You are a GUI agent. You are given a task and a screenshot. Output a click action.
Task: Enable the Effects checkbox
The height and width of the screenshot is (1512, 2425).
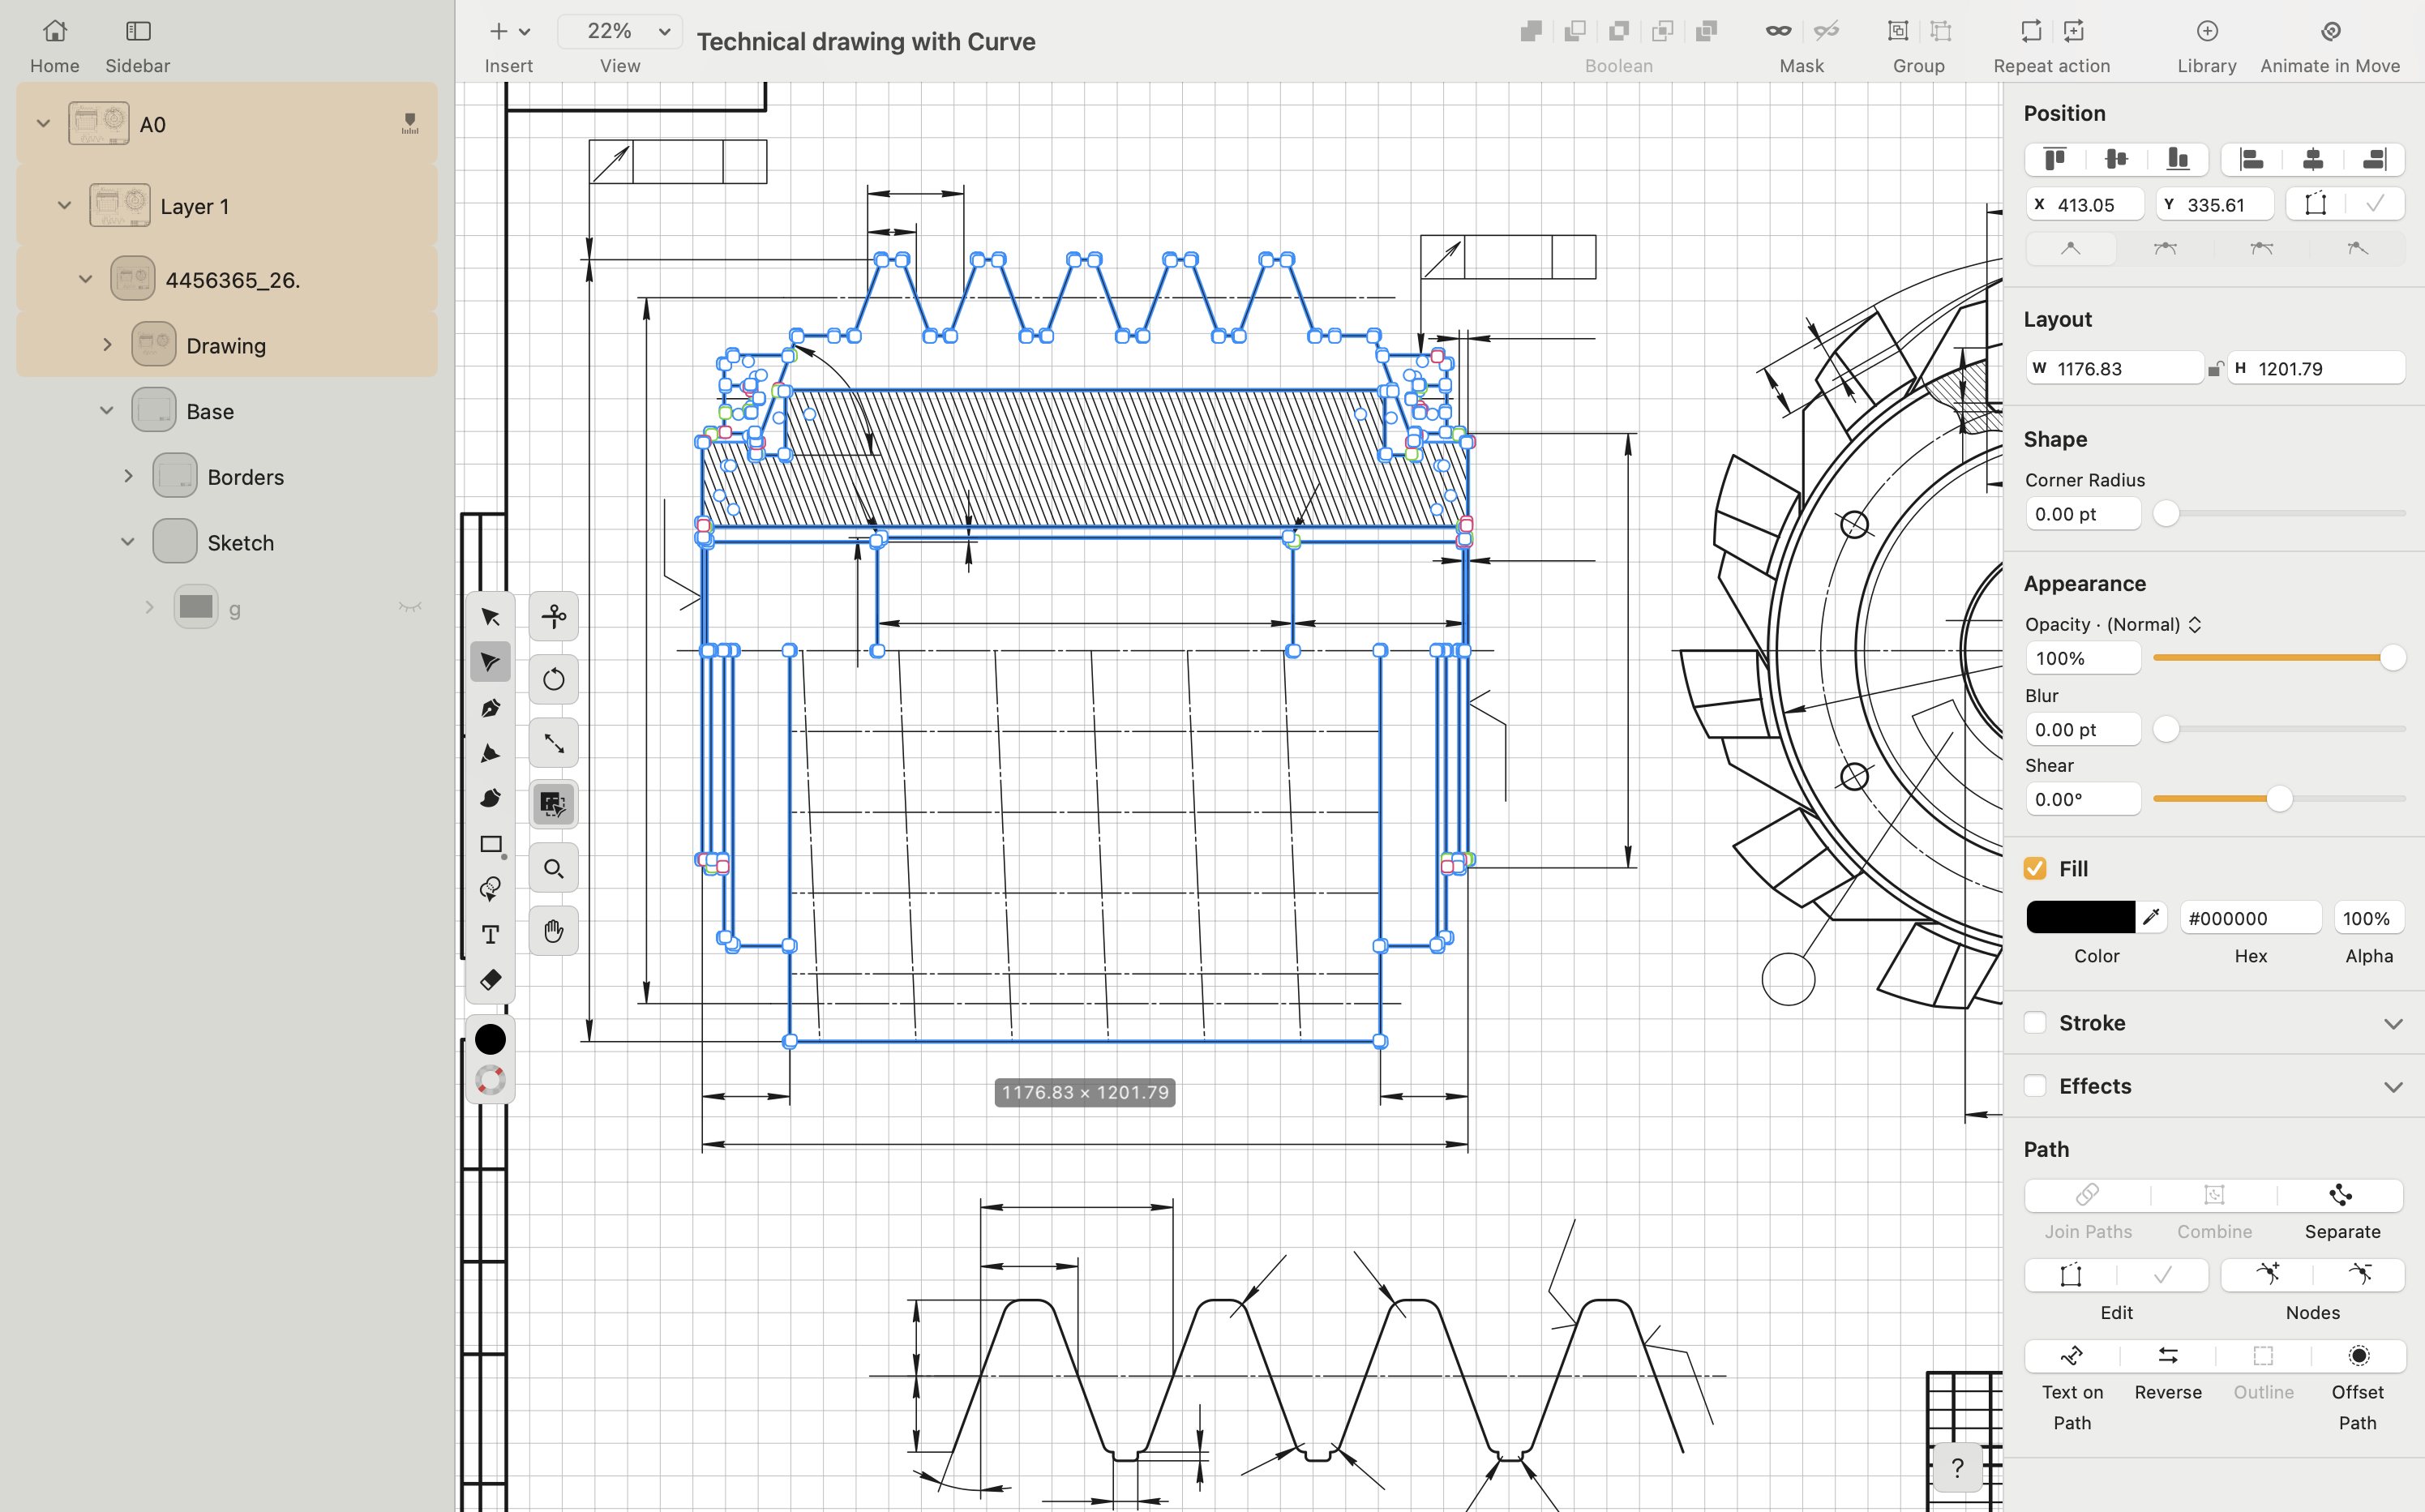click(x=2035, y=1086)
